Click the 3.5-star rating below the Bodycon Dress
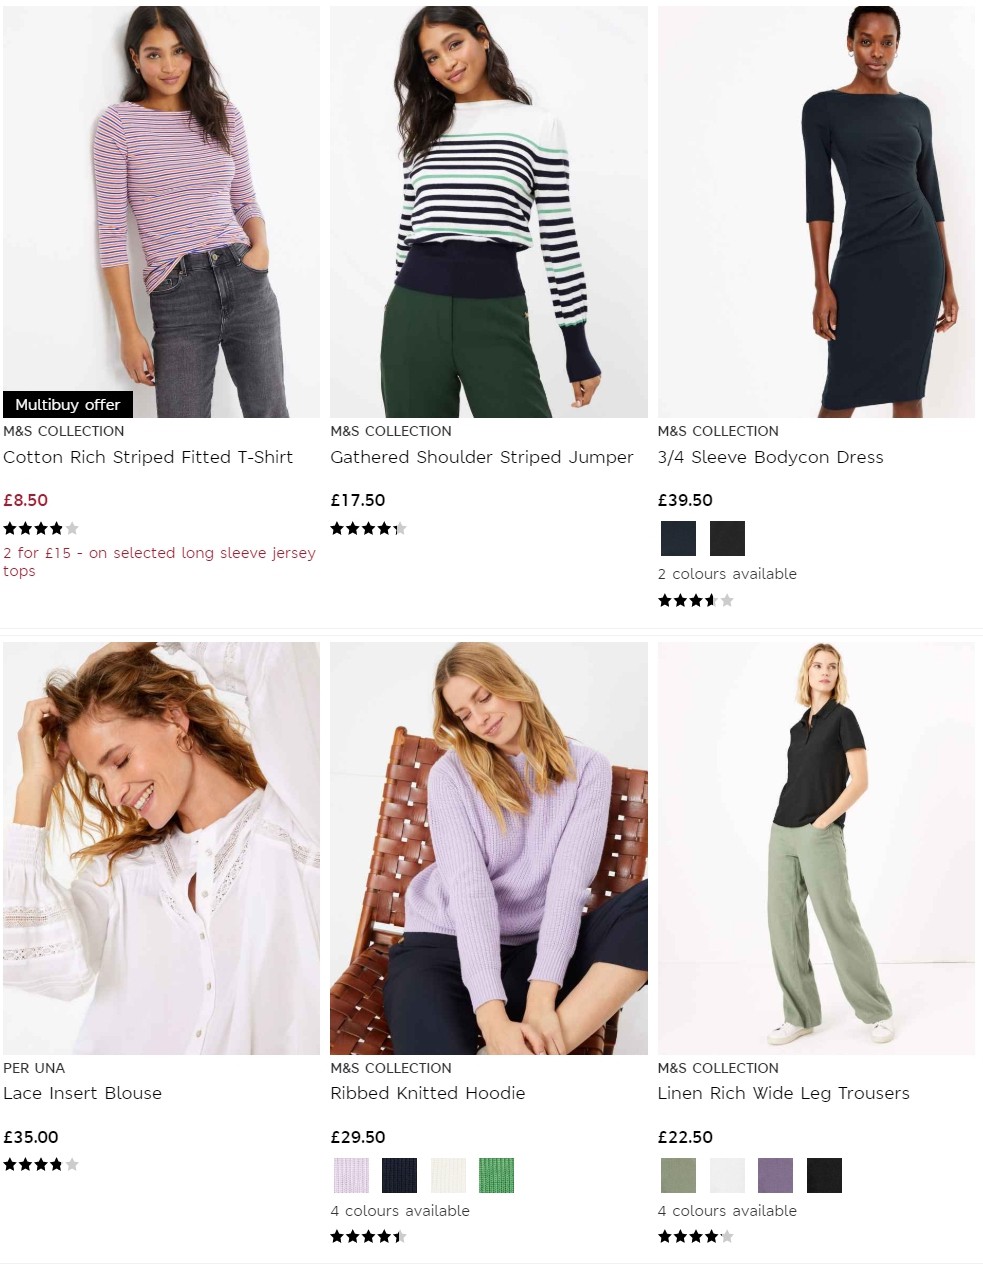This screenshot has height=1264, width=983. (696, 599)
